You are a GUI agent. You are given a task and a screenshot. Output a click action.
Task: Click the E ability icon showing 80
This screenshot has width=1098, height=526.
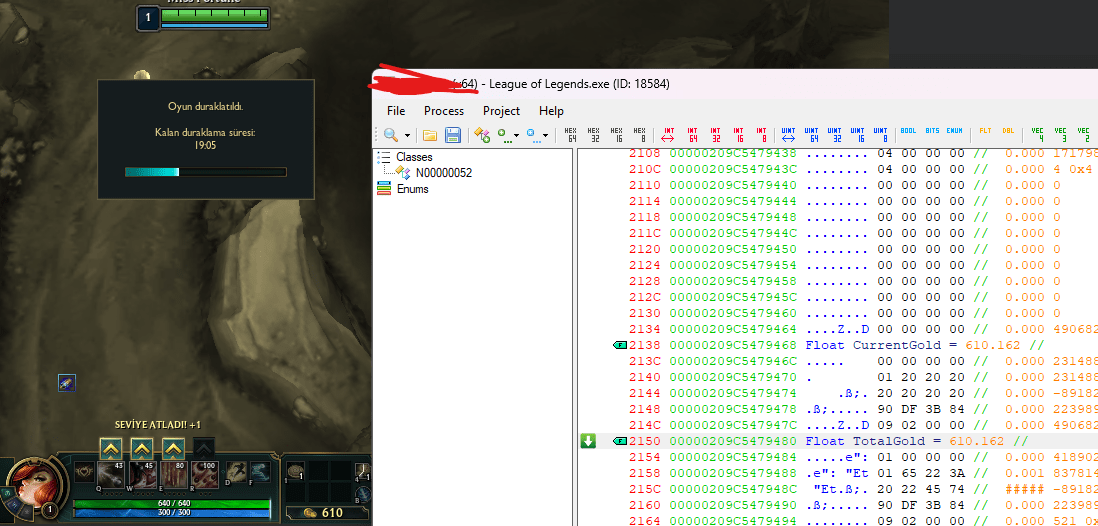[174, 473]
